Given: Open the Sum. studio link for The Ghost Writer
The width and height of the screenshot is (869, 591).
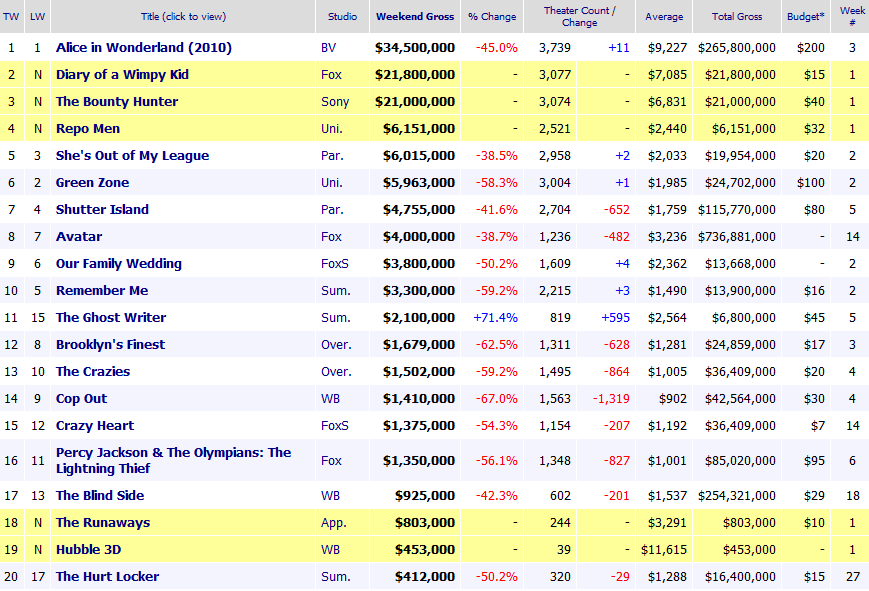Looking at the screenshot, I should point(335,318).
